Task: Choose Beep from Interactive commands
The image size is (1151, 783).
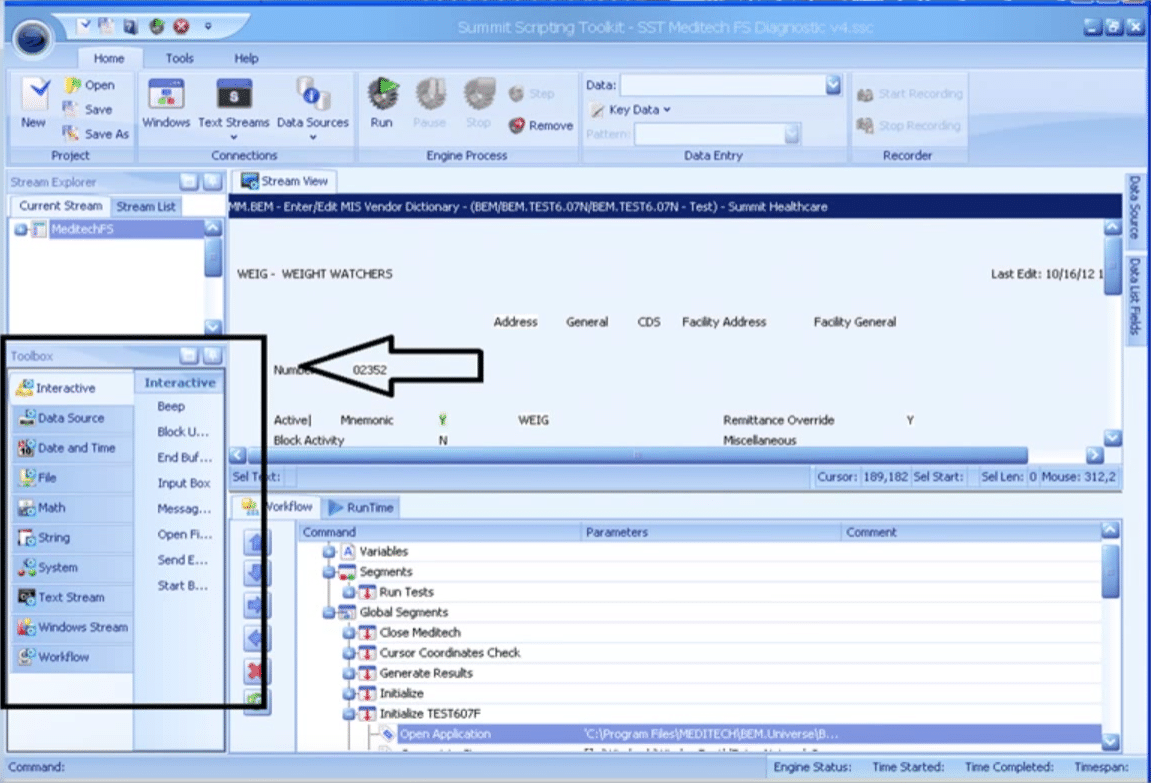Action: [171, 407]
